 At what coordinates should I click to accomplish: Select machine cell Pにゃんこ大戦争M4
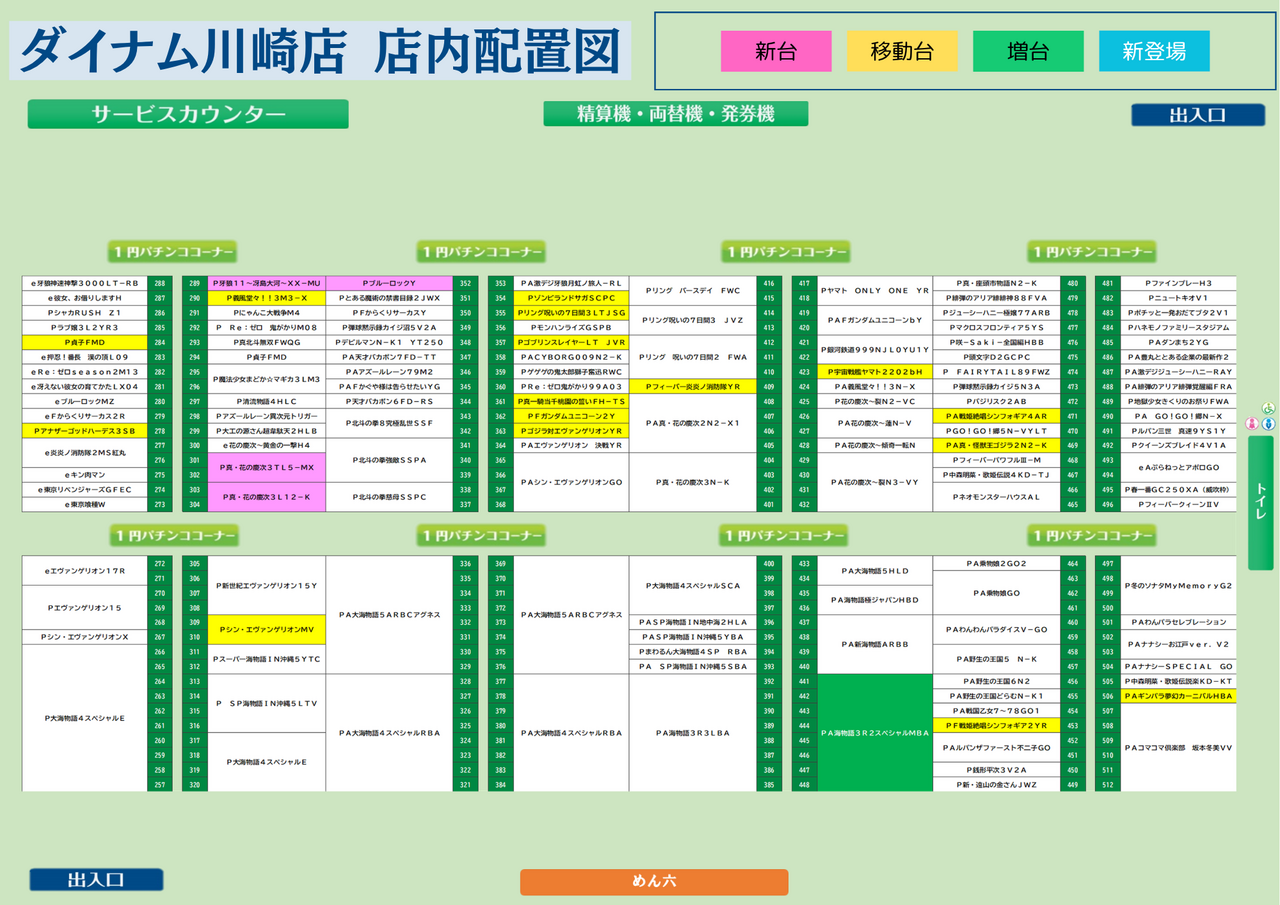pyautogui.click(x=266, y=313)
